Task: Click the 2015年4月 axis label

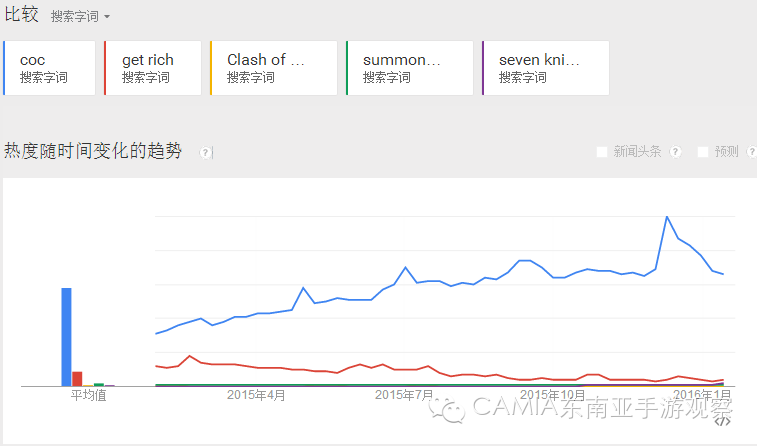Action: (256, 395)
